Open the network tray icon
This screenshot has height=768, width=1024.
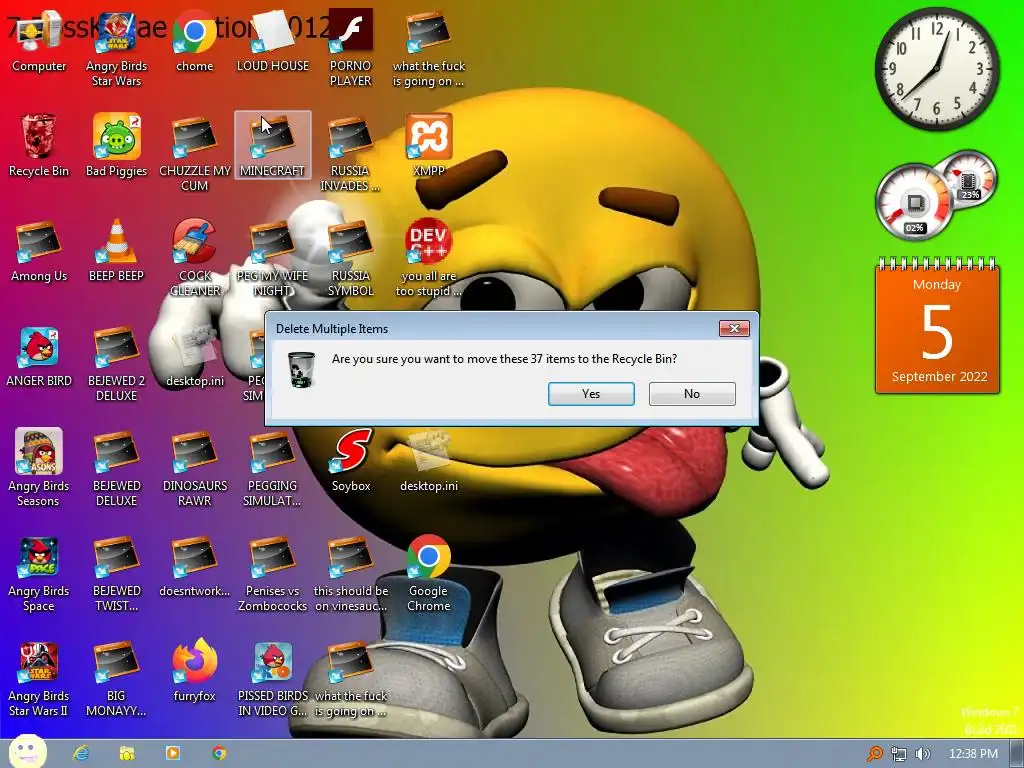pyautogui.click(x=899, y=754)
